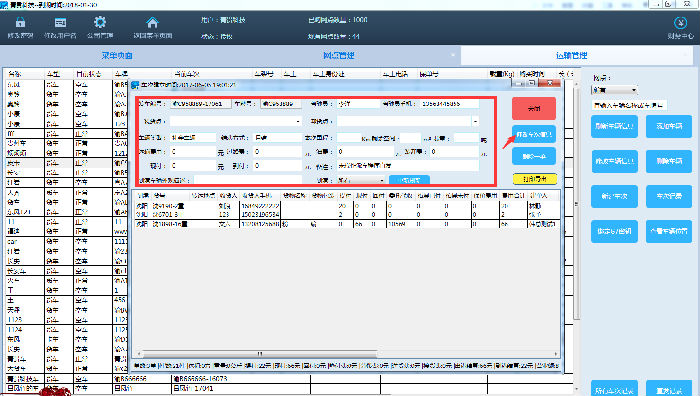Screen dimensions: 700x396
Task: Click the trip number field ending in 17061
Action: [x=200, y=104]
